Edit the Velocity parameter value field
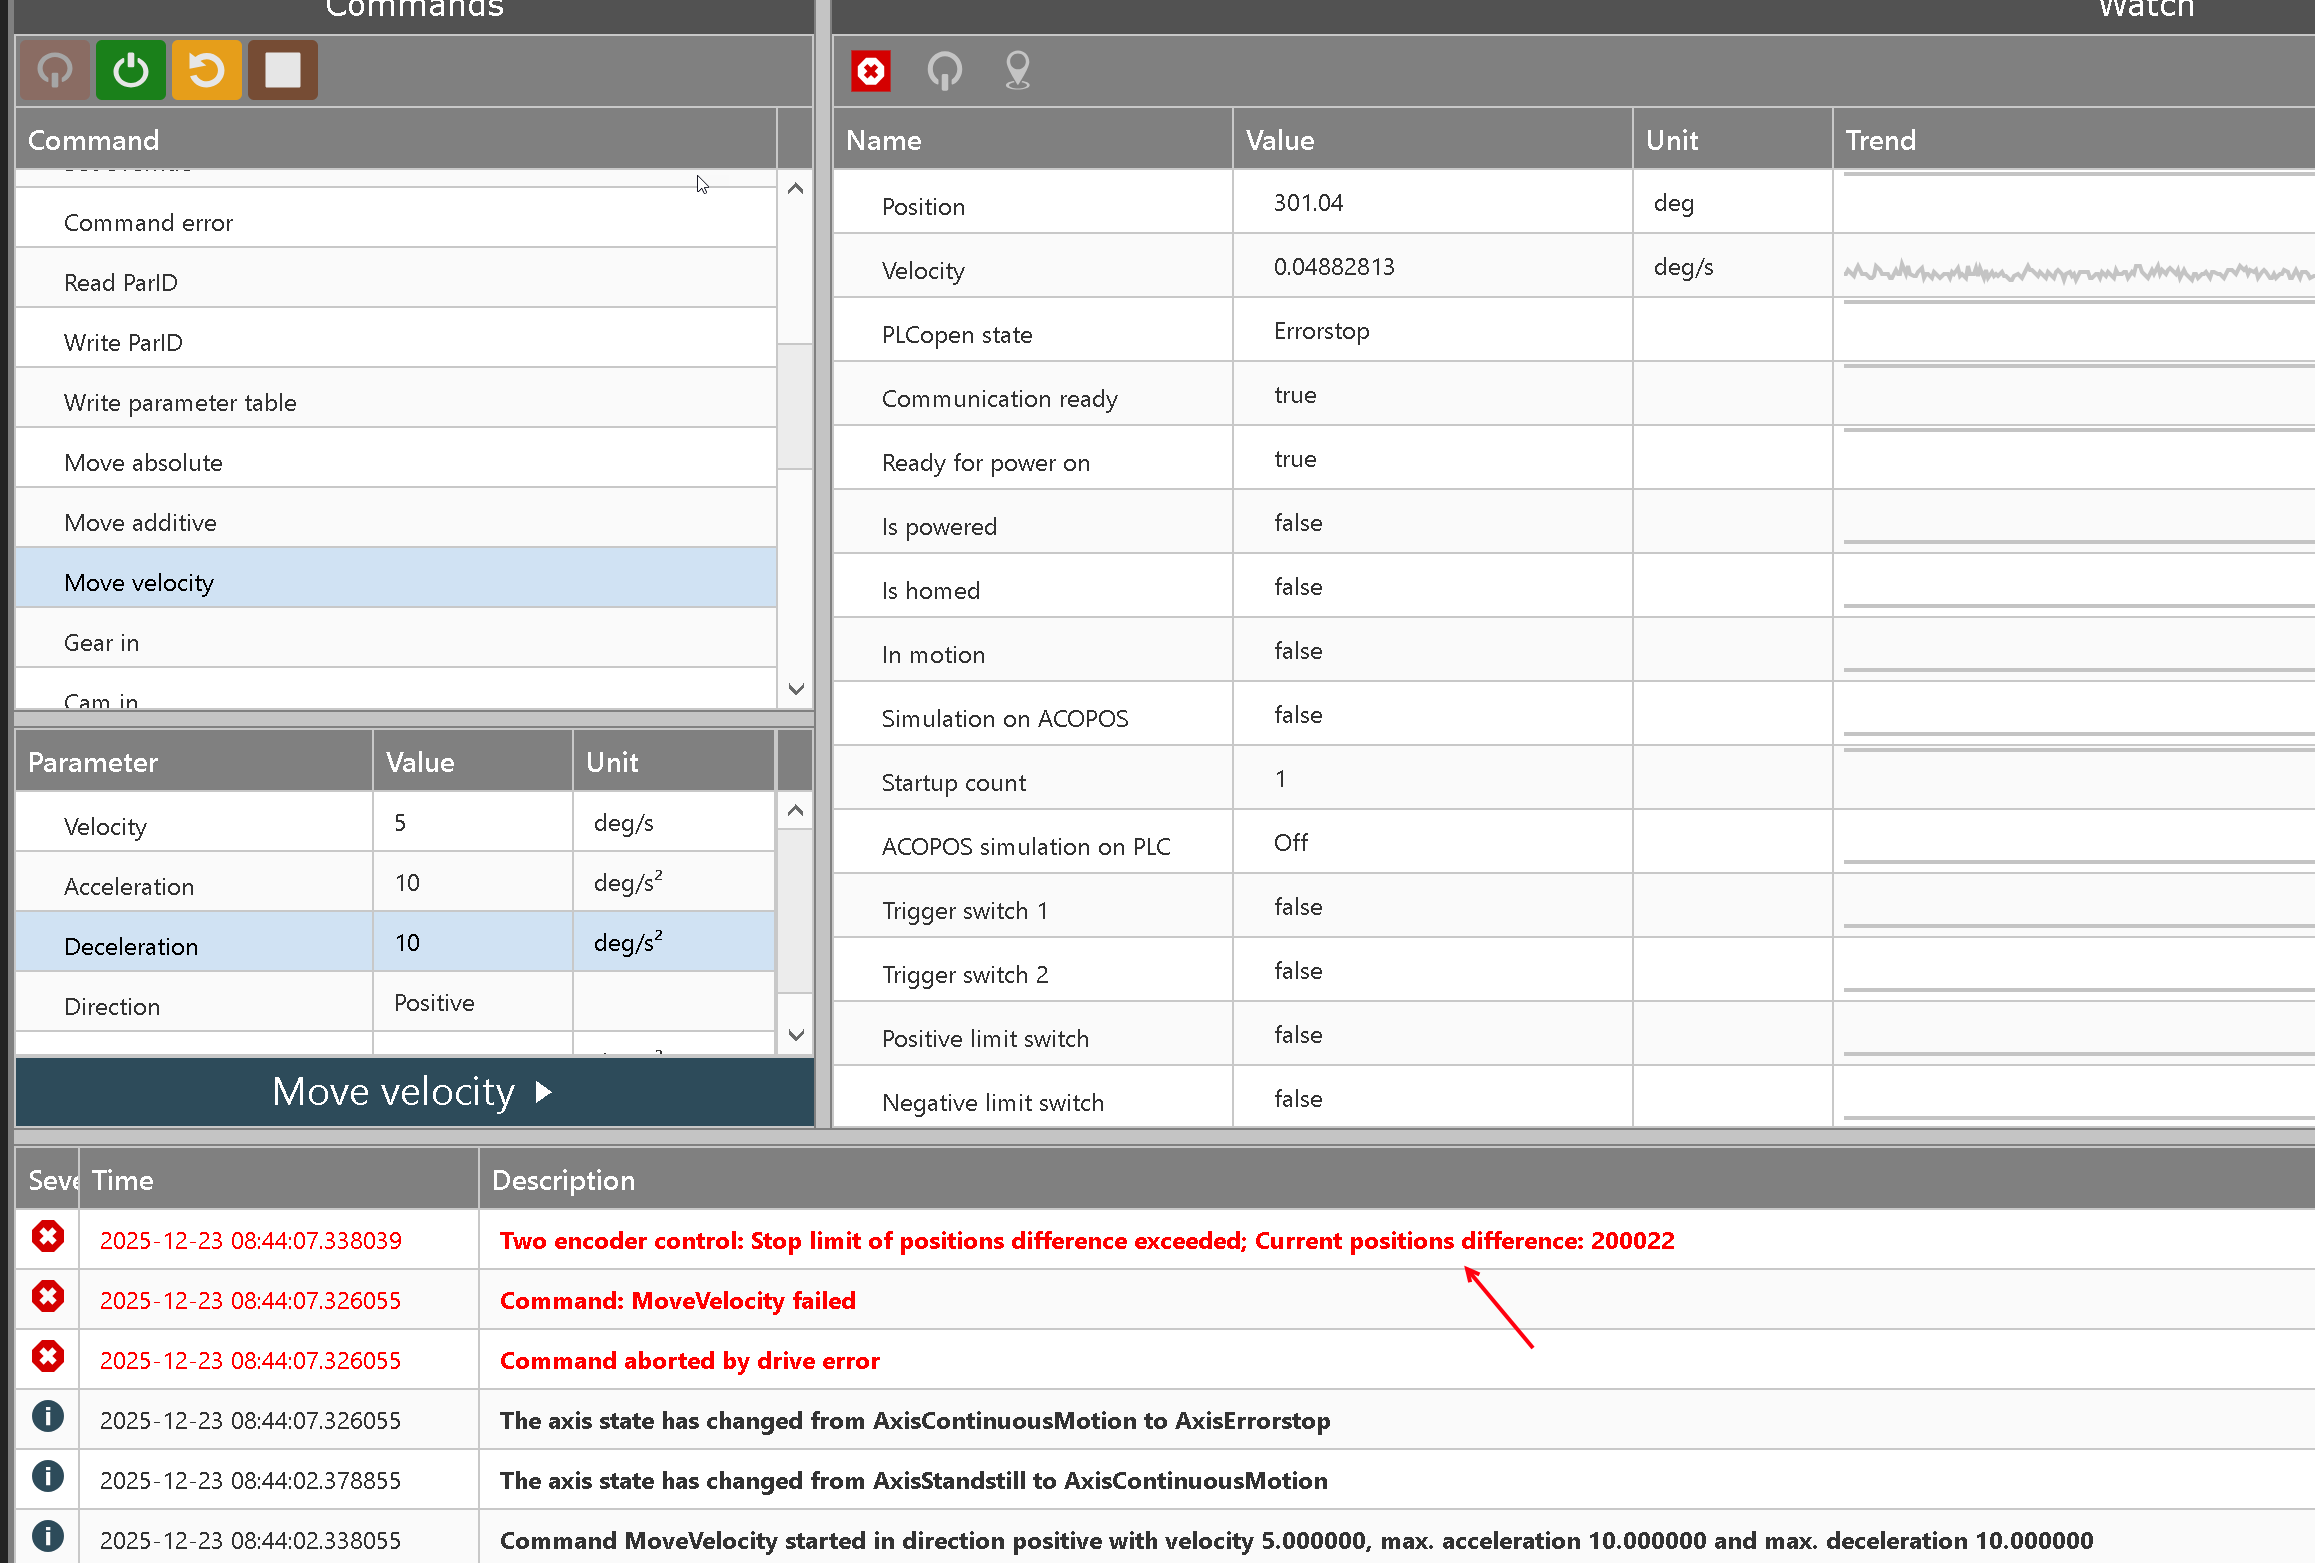The height and width of the screenshot is (1563, 2315). point(471,823)
